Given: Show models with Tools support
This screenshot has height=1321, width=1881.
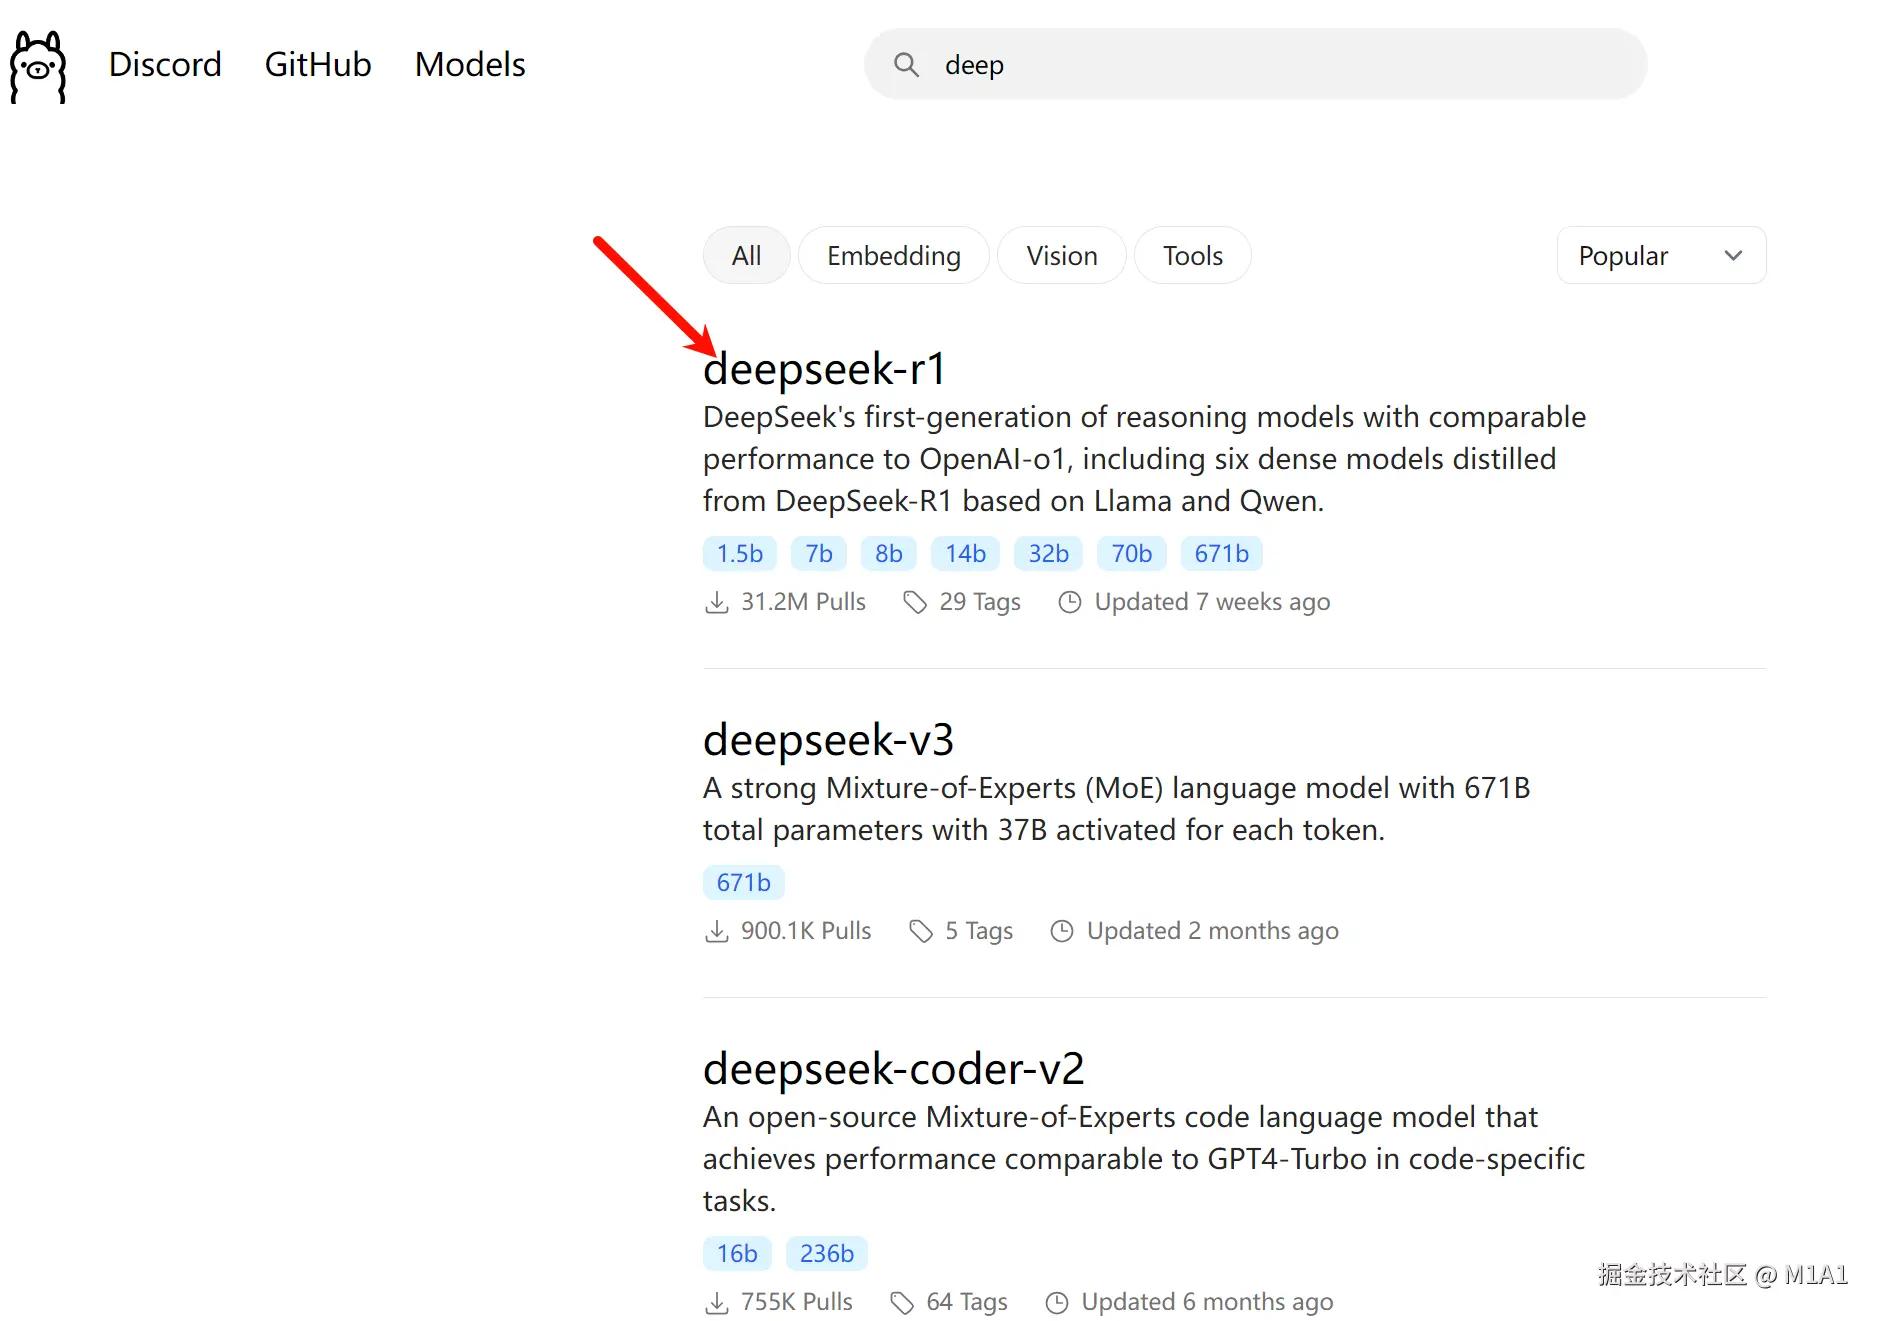Looking at the screenshot, I should (x=1192, y=256).
